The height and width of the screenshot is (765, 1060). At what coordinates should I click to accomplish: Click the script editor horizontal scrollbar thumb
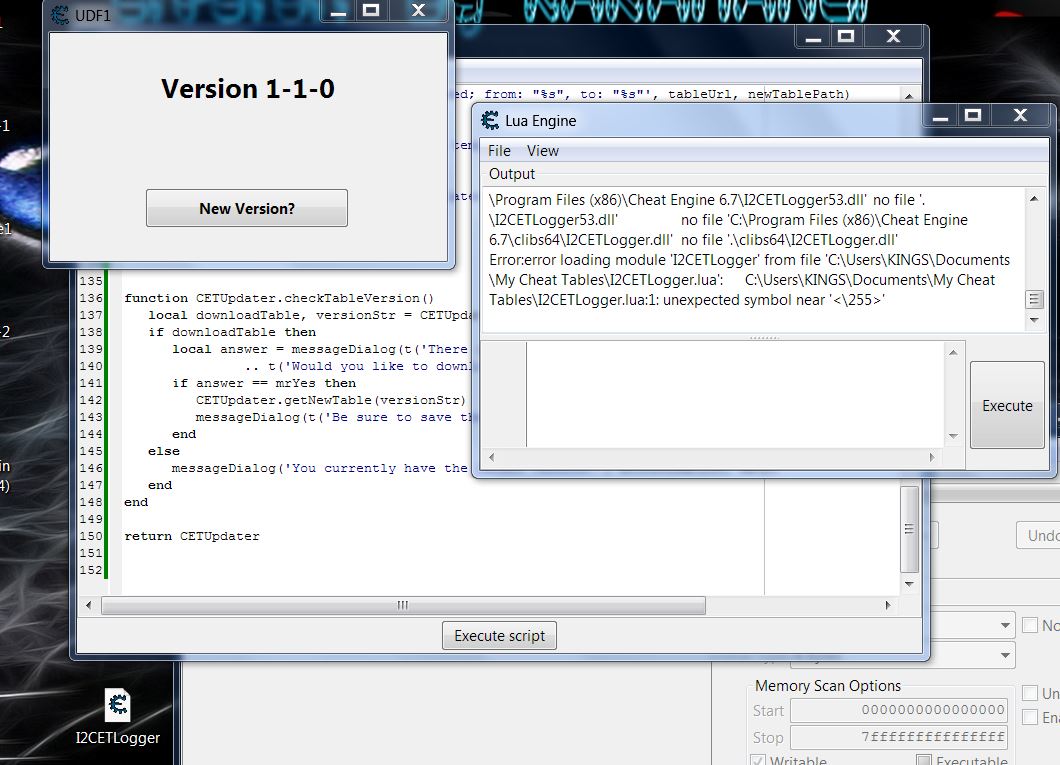point(403,605)
